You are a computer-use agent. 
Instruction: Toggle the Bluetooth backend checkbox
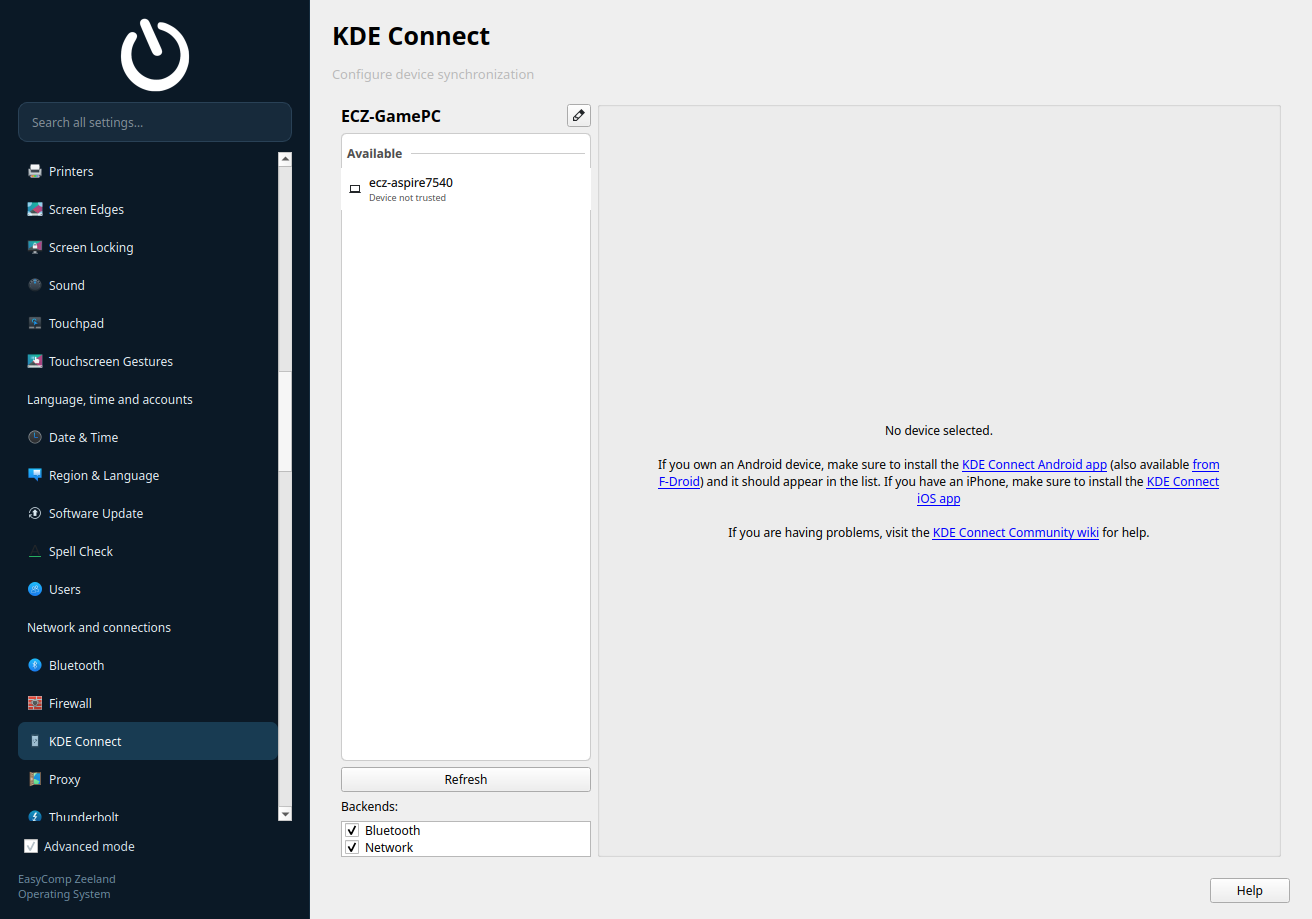tap(352, 830)
